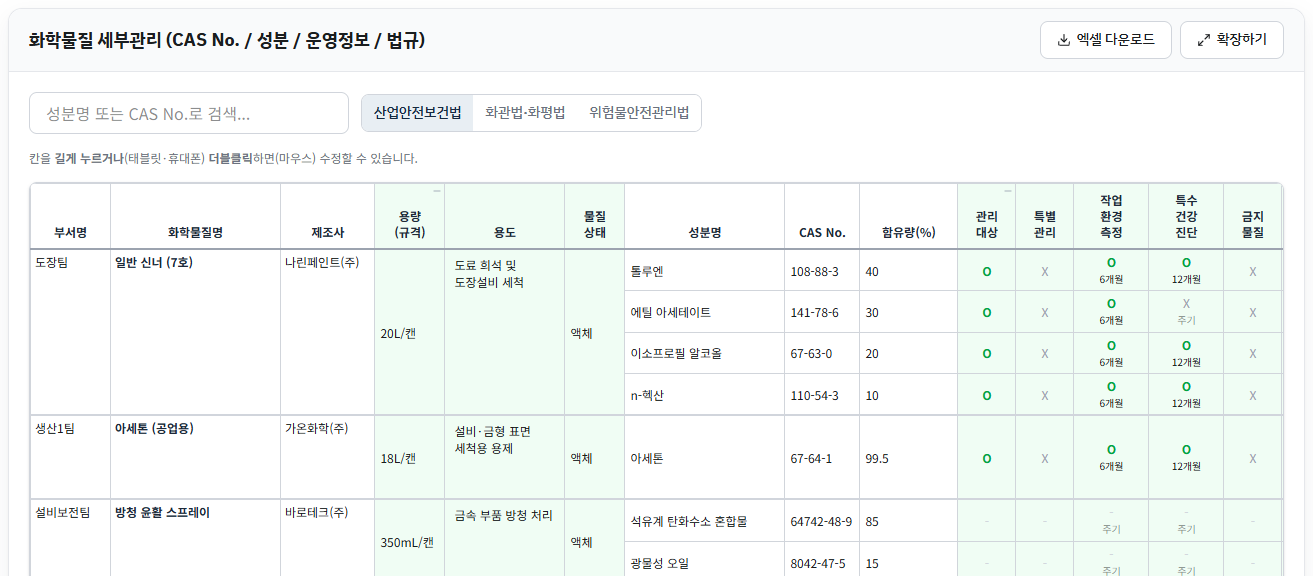
Task: Select the 도료 희석 및 도장설비 세척 usage cell
Action: tap(504, 332)
